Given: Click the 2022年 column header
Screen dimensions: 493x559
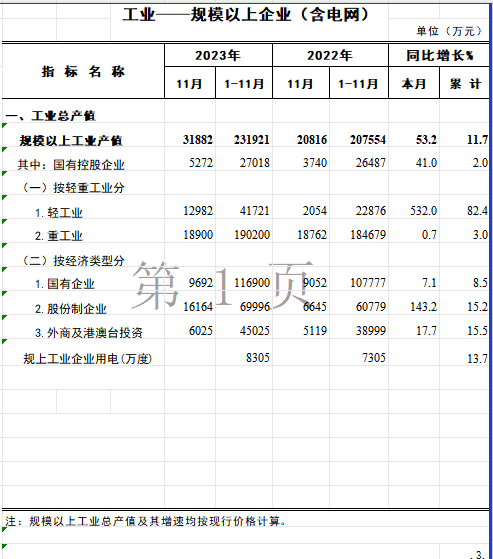Looking at the screenshot, I should click(x=330, y=55).
